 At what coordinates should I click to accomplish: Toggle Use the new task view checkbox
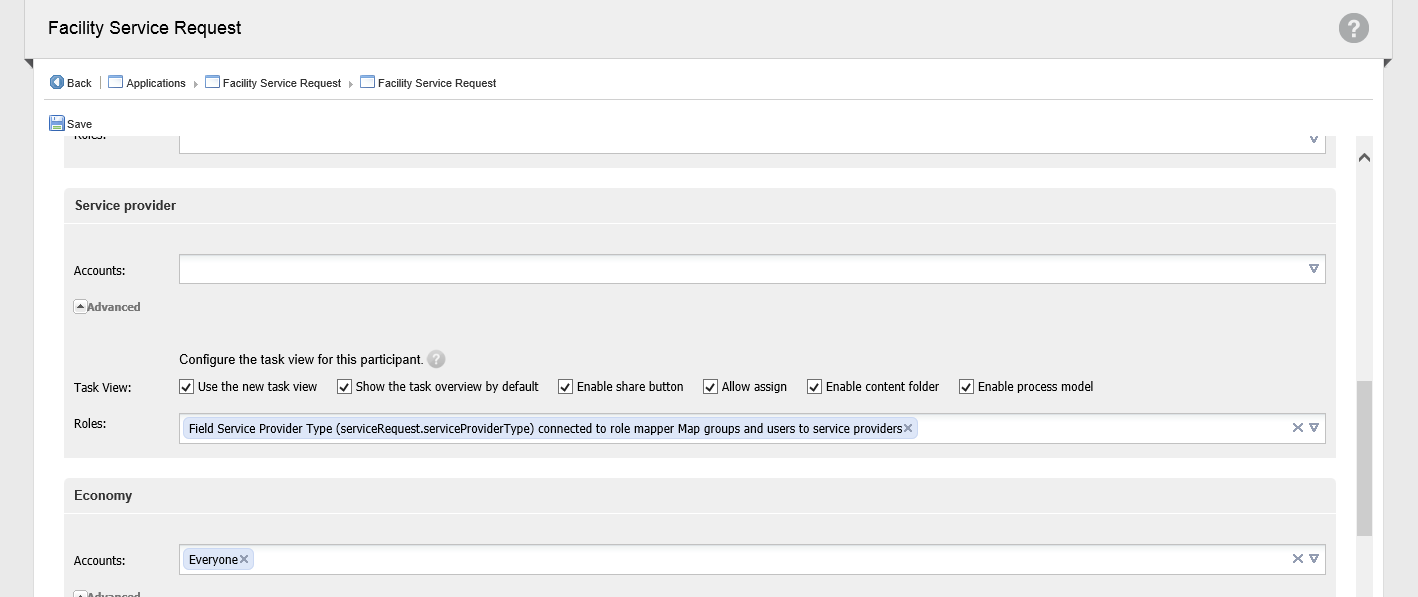click(186, 387)
